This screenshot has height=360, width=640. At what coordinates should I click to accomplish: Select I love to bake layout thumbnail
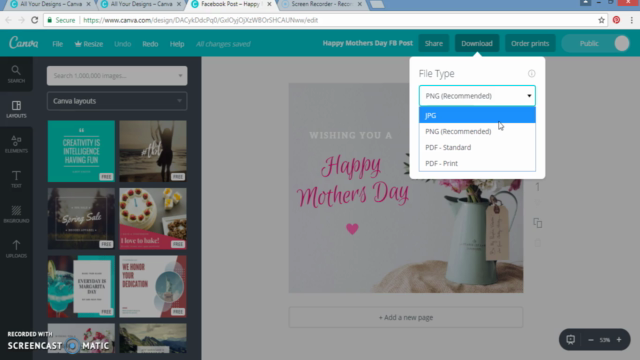click(x=153, y=218)
